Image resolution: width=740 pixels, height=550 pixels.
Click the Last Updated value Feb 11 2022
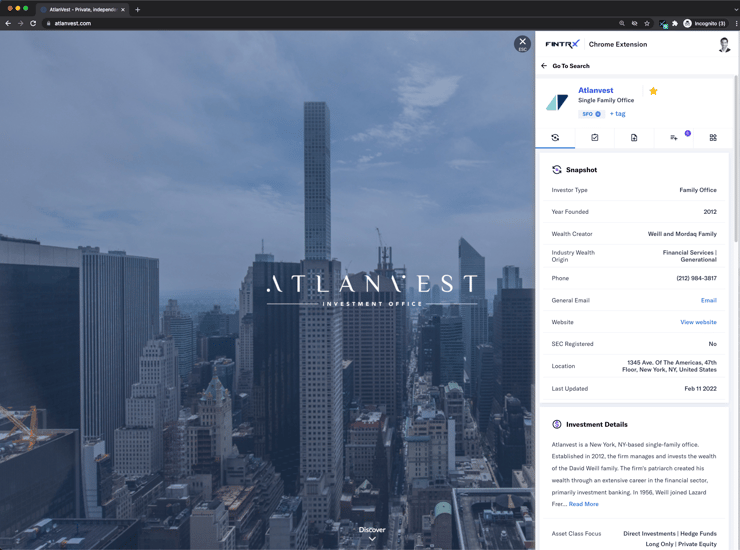(x=700, y=389)
